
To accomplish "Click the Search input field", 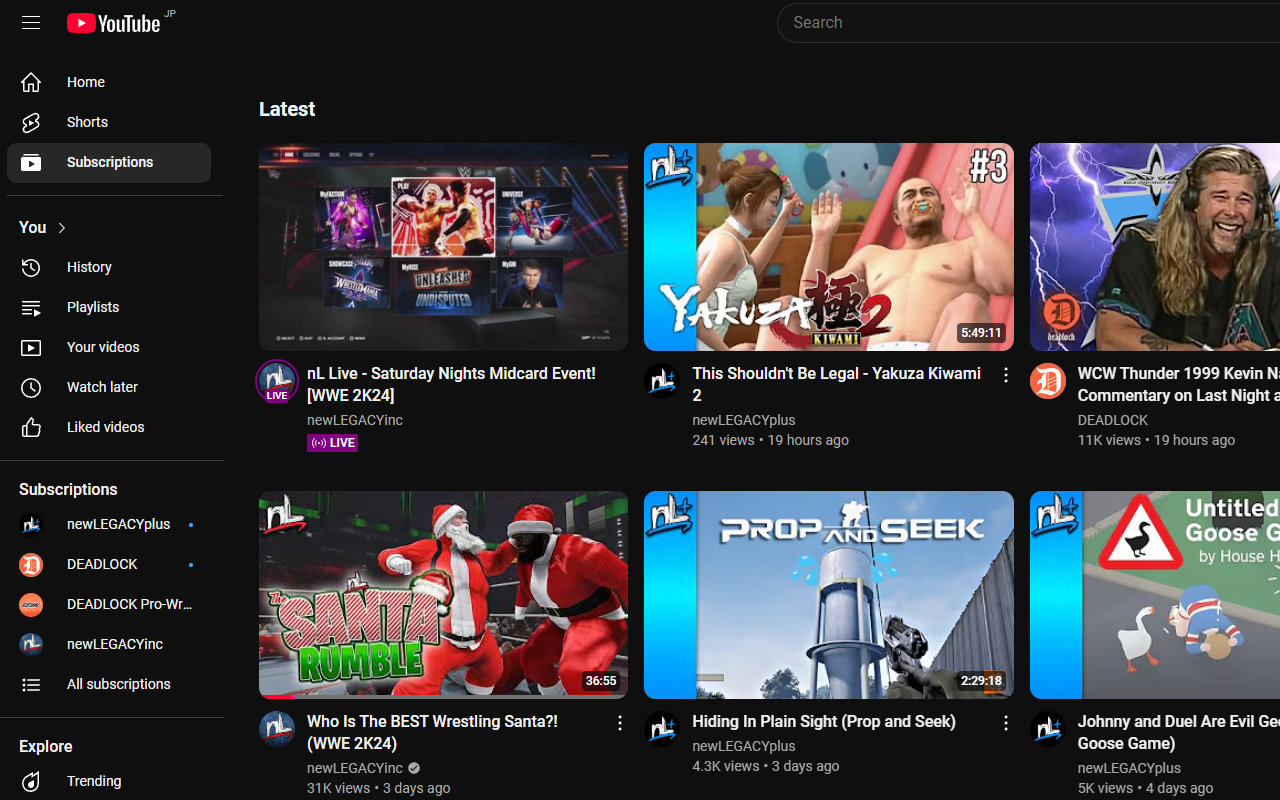I will click(x=1000, y=22).
